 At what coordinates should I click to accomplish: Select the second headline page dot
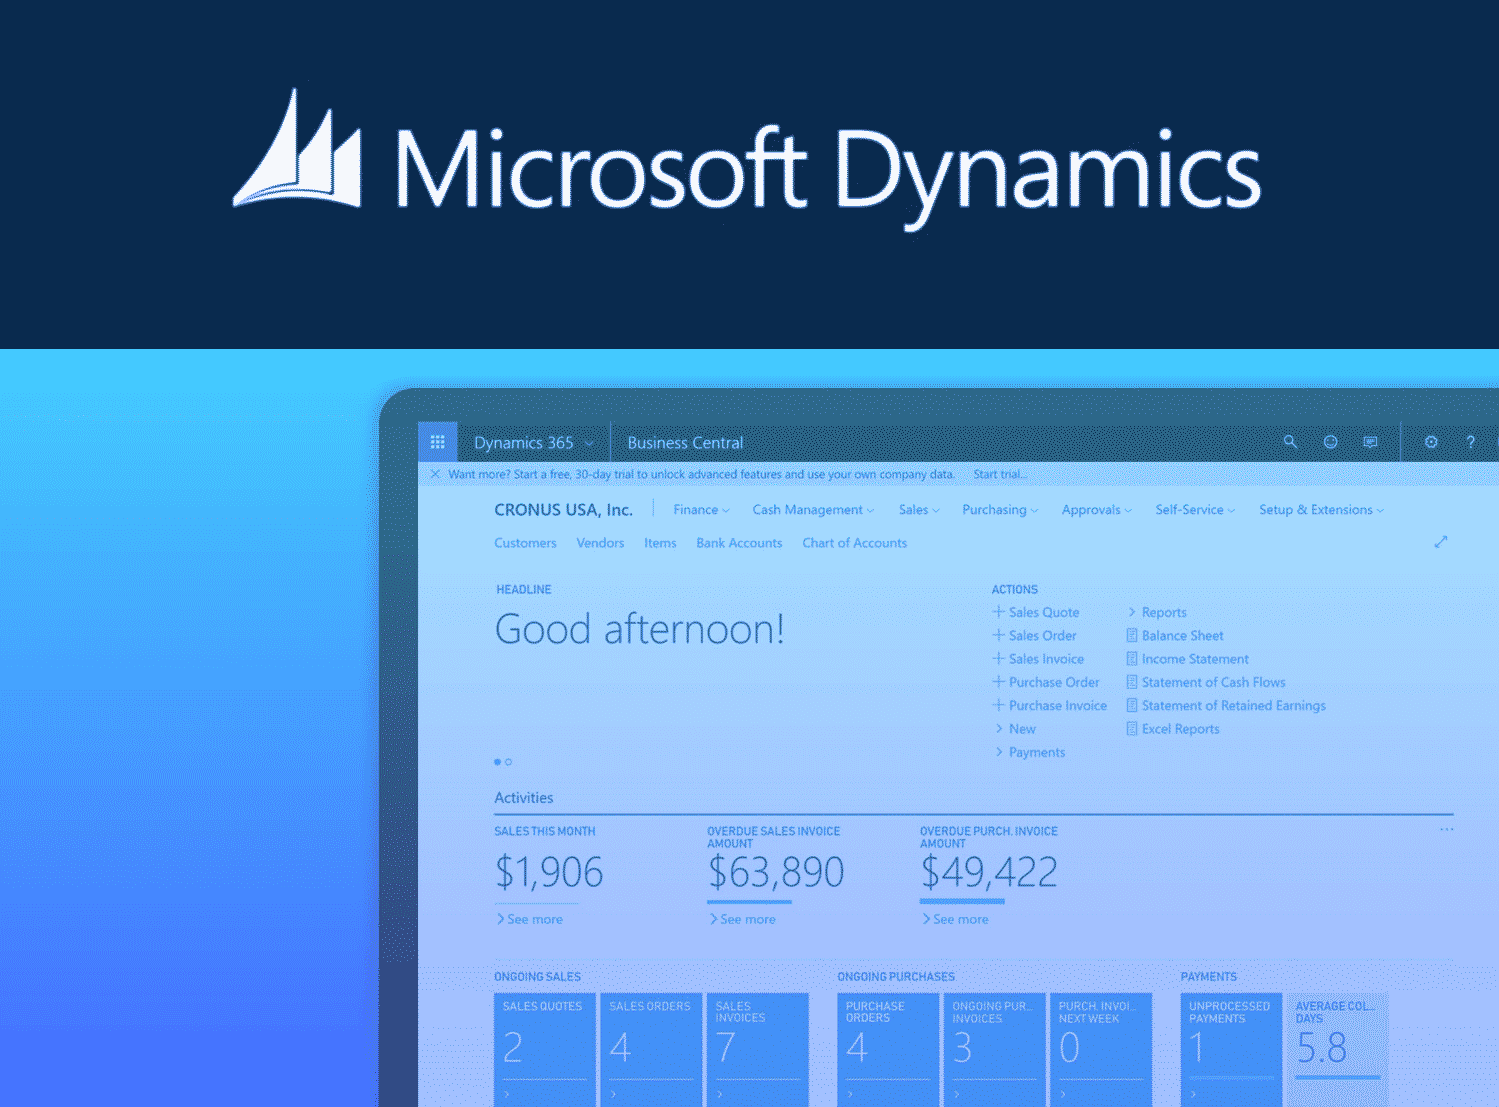tap(508, 762)
